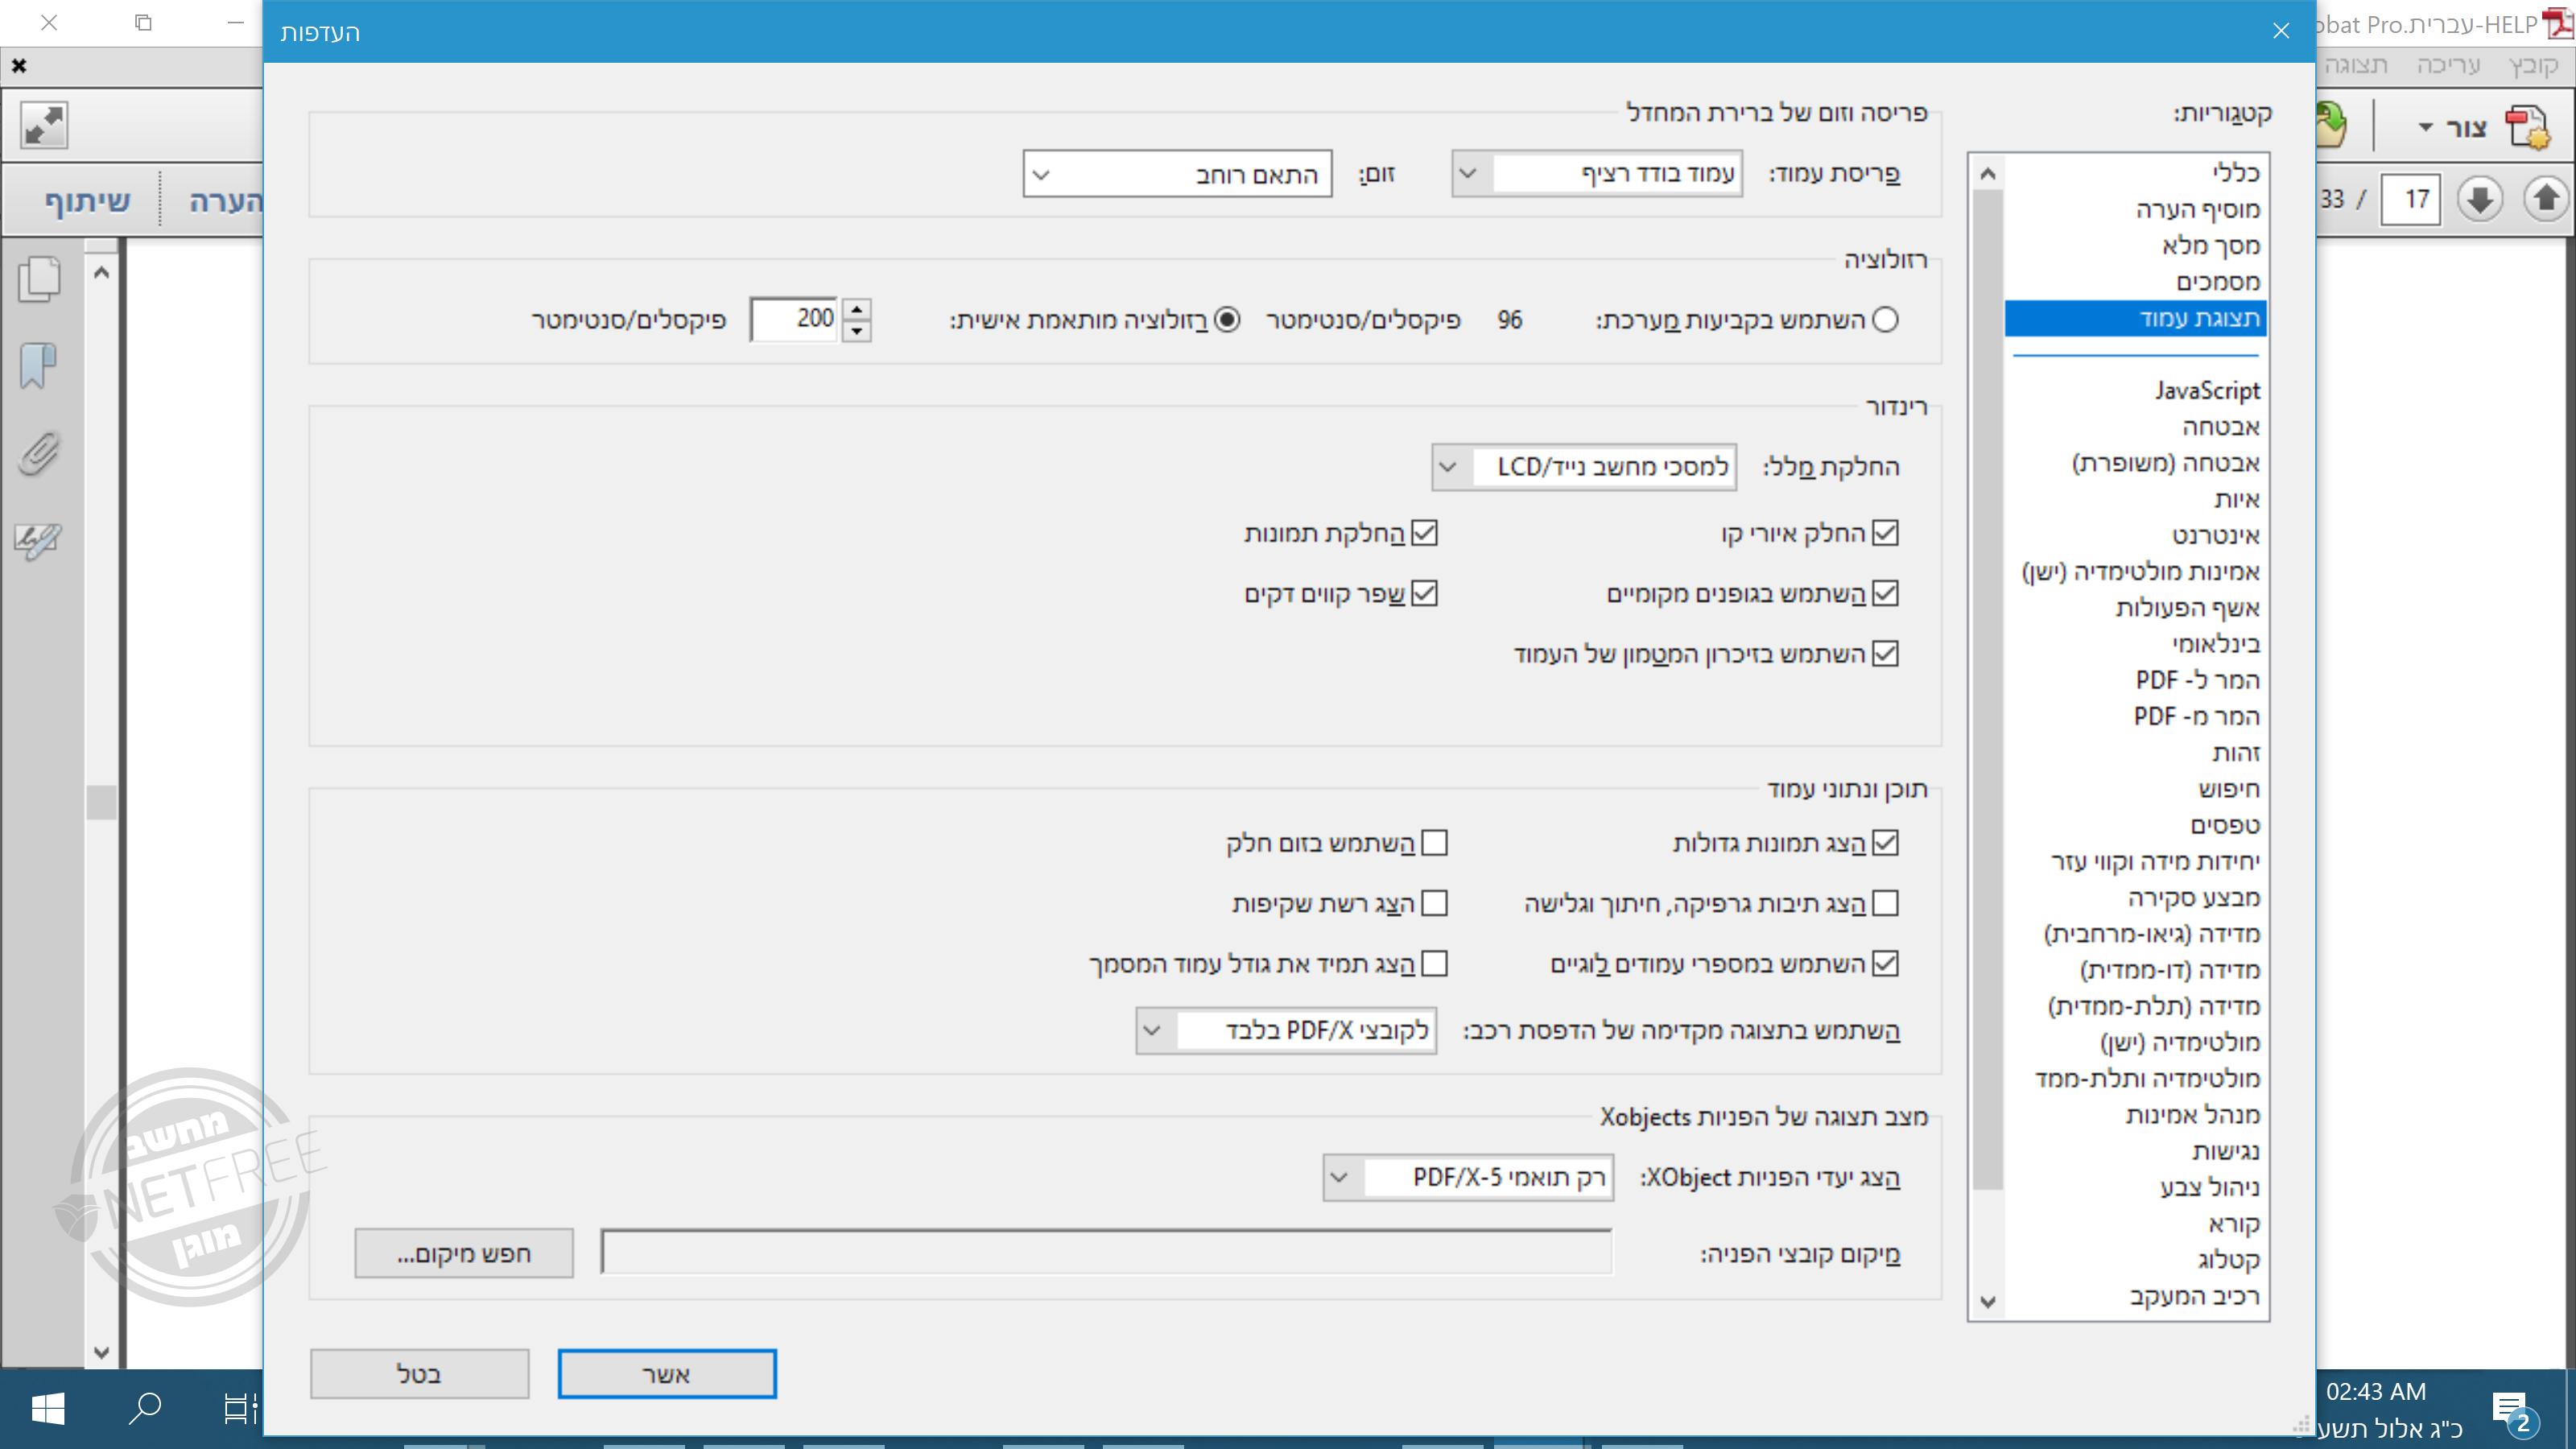Viewport: 2576px width, 1449px height.
Task: Click the next page down arrow icon
Action: click(2479, 199)
